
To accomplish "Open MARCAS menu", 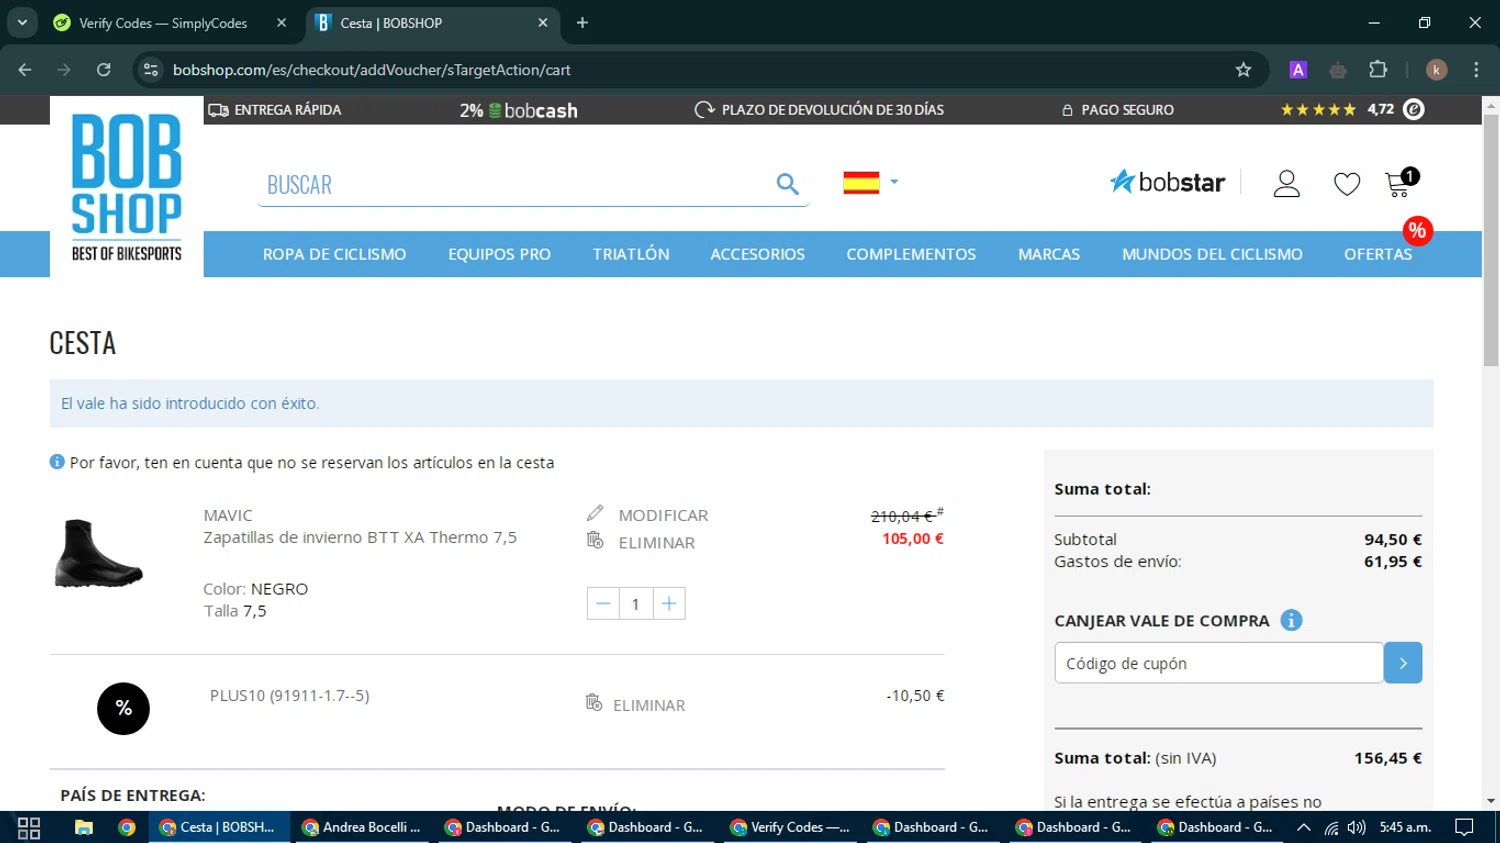I will (x=1049, y=254).
